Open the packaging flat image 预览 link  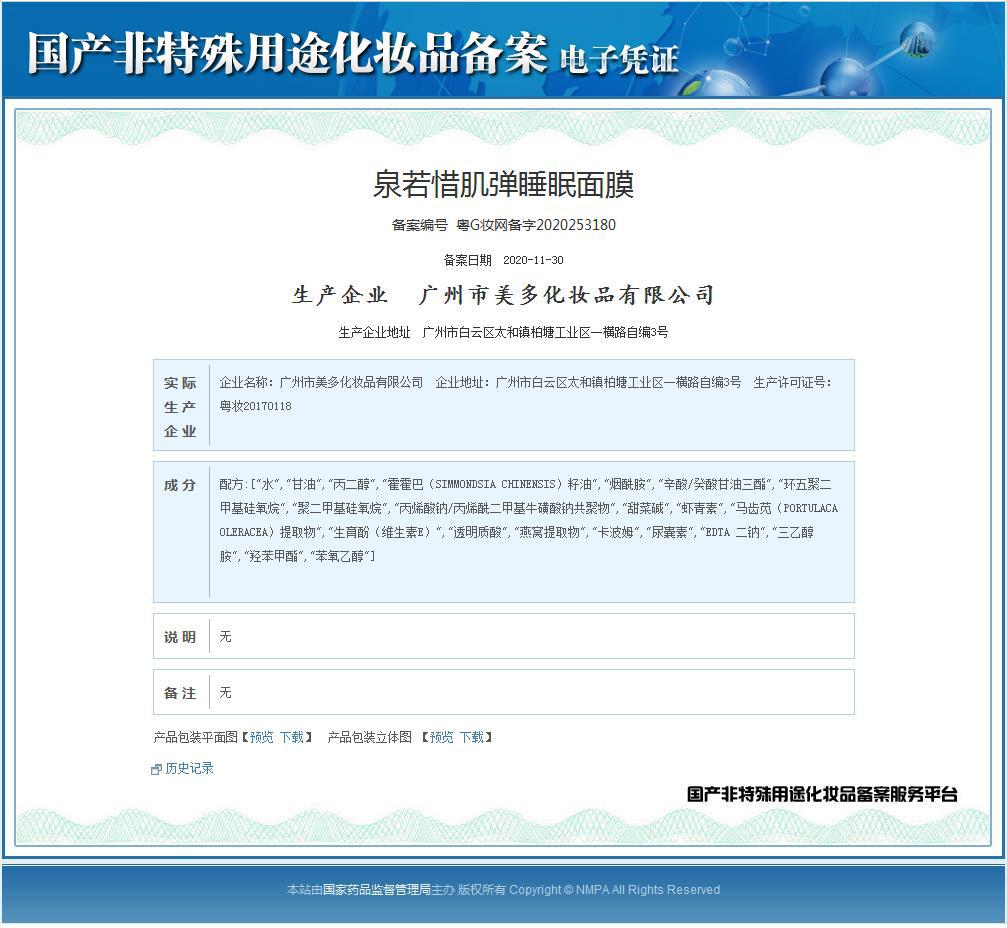[261, 737]
